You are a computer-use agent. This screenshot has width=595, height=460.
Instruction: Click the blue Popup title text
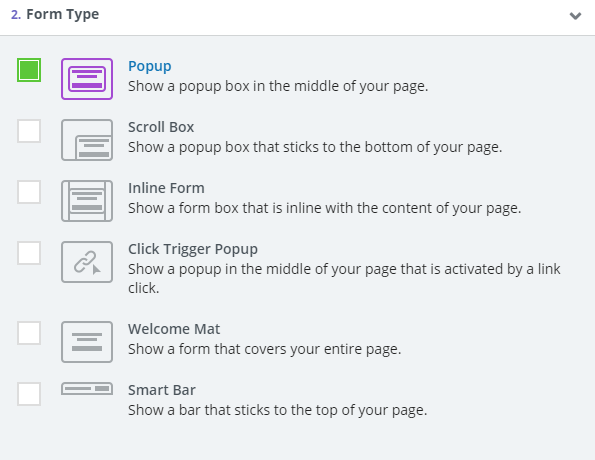(150, 67)
